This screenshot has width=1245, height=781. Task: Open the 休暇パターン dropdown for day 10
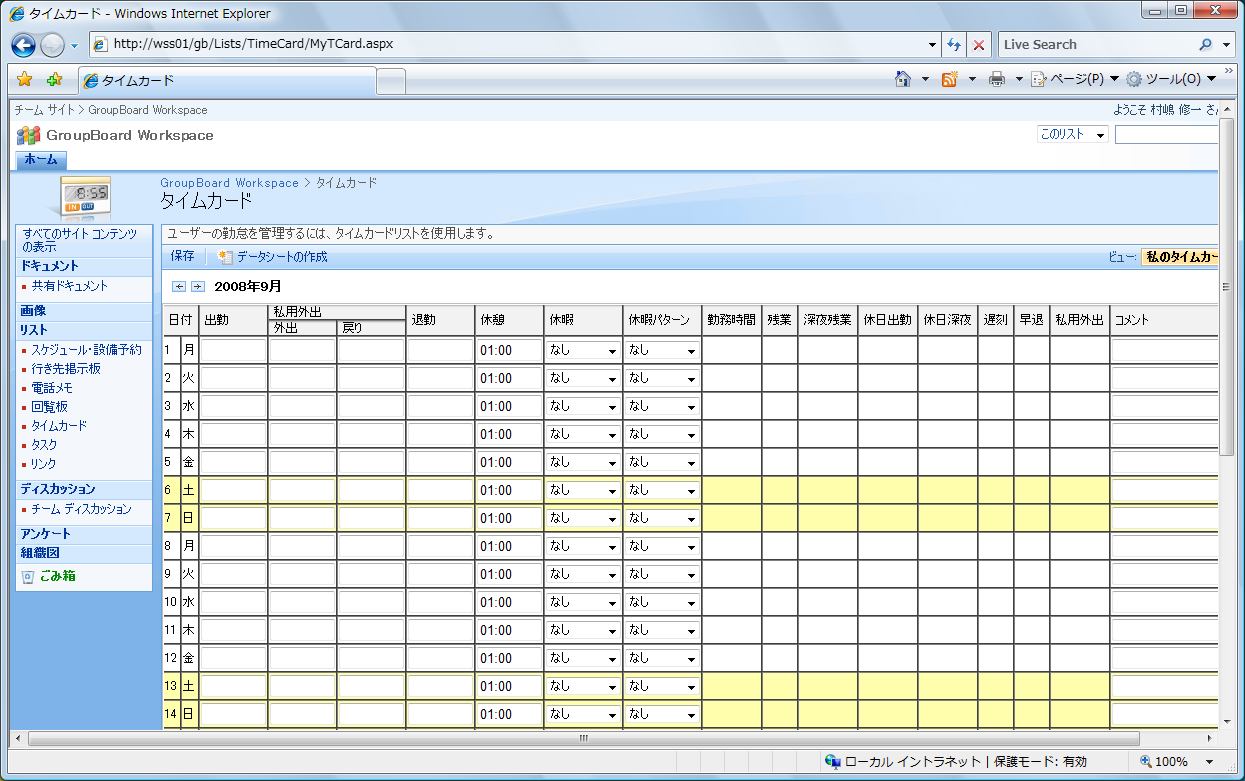click(x=662, y=603)
